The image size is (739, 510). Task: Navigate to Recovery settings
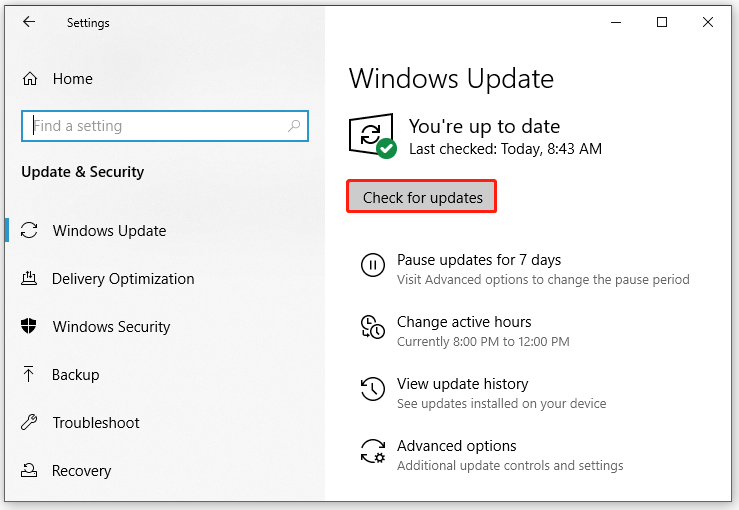click(81, 471)
